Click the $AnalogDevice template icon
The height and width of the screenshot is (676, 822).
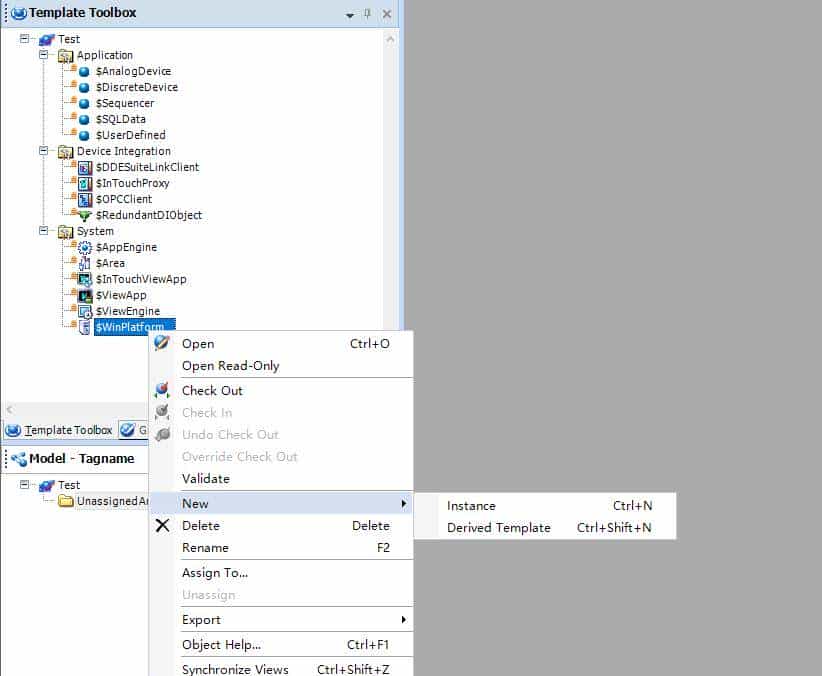84,71
